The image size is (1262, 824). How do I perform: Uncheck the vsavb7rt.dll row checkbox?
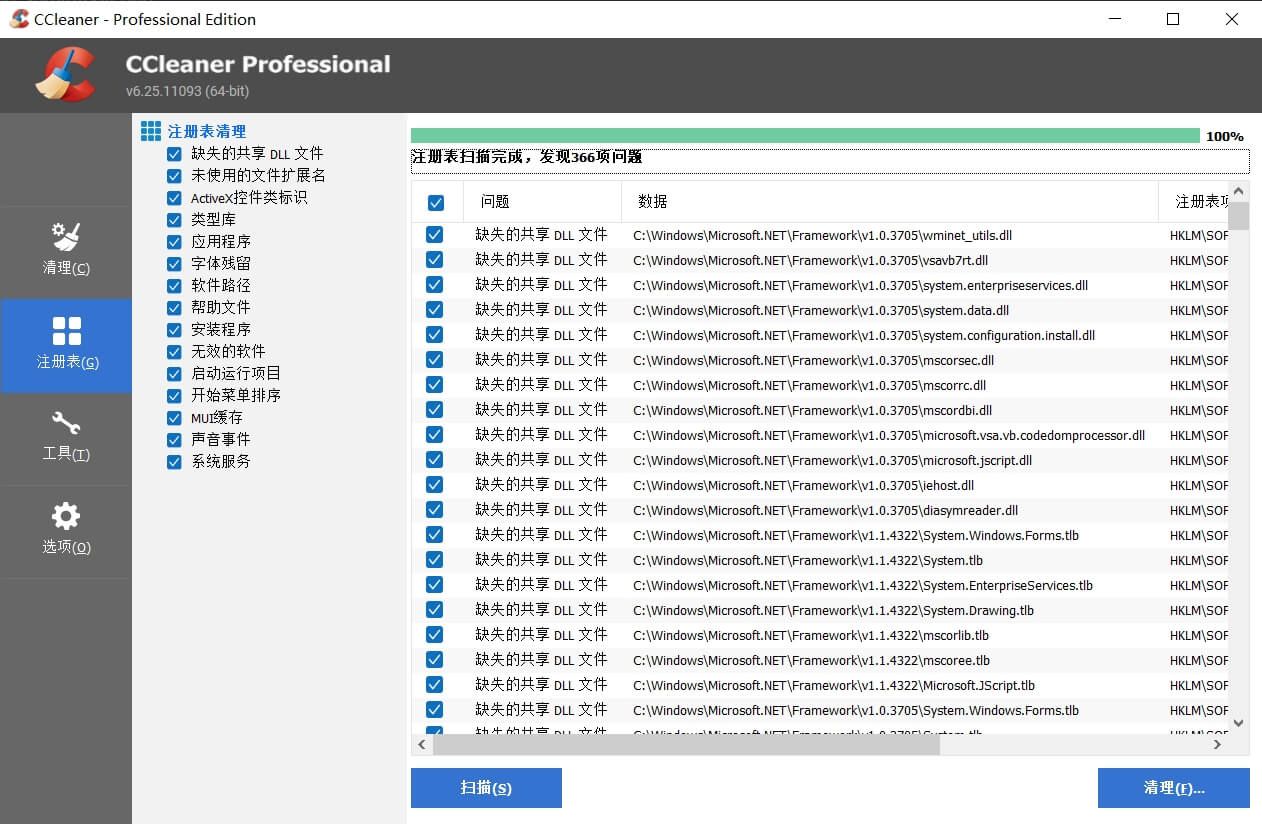pyautogui.click(x=435, y=260)
